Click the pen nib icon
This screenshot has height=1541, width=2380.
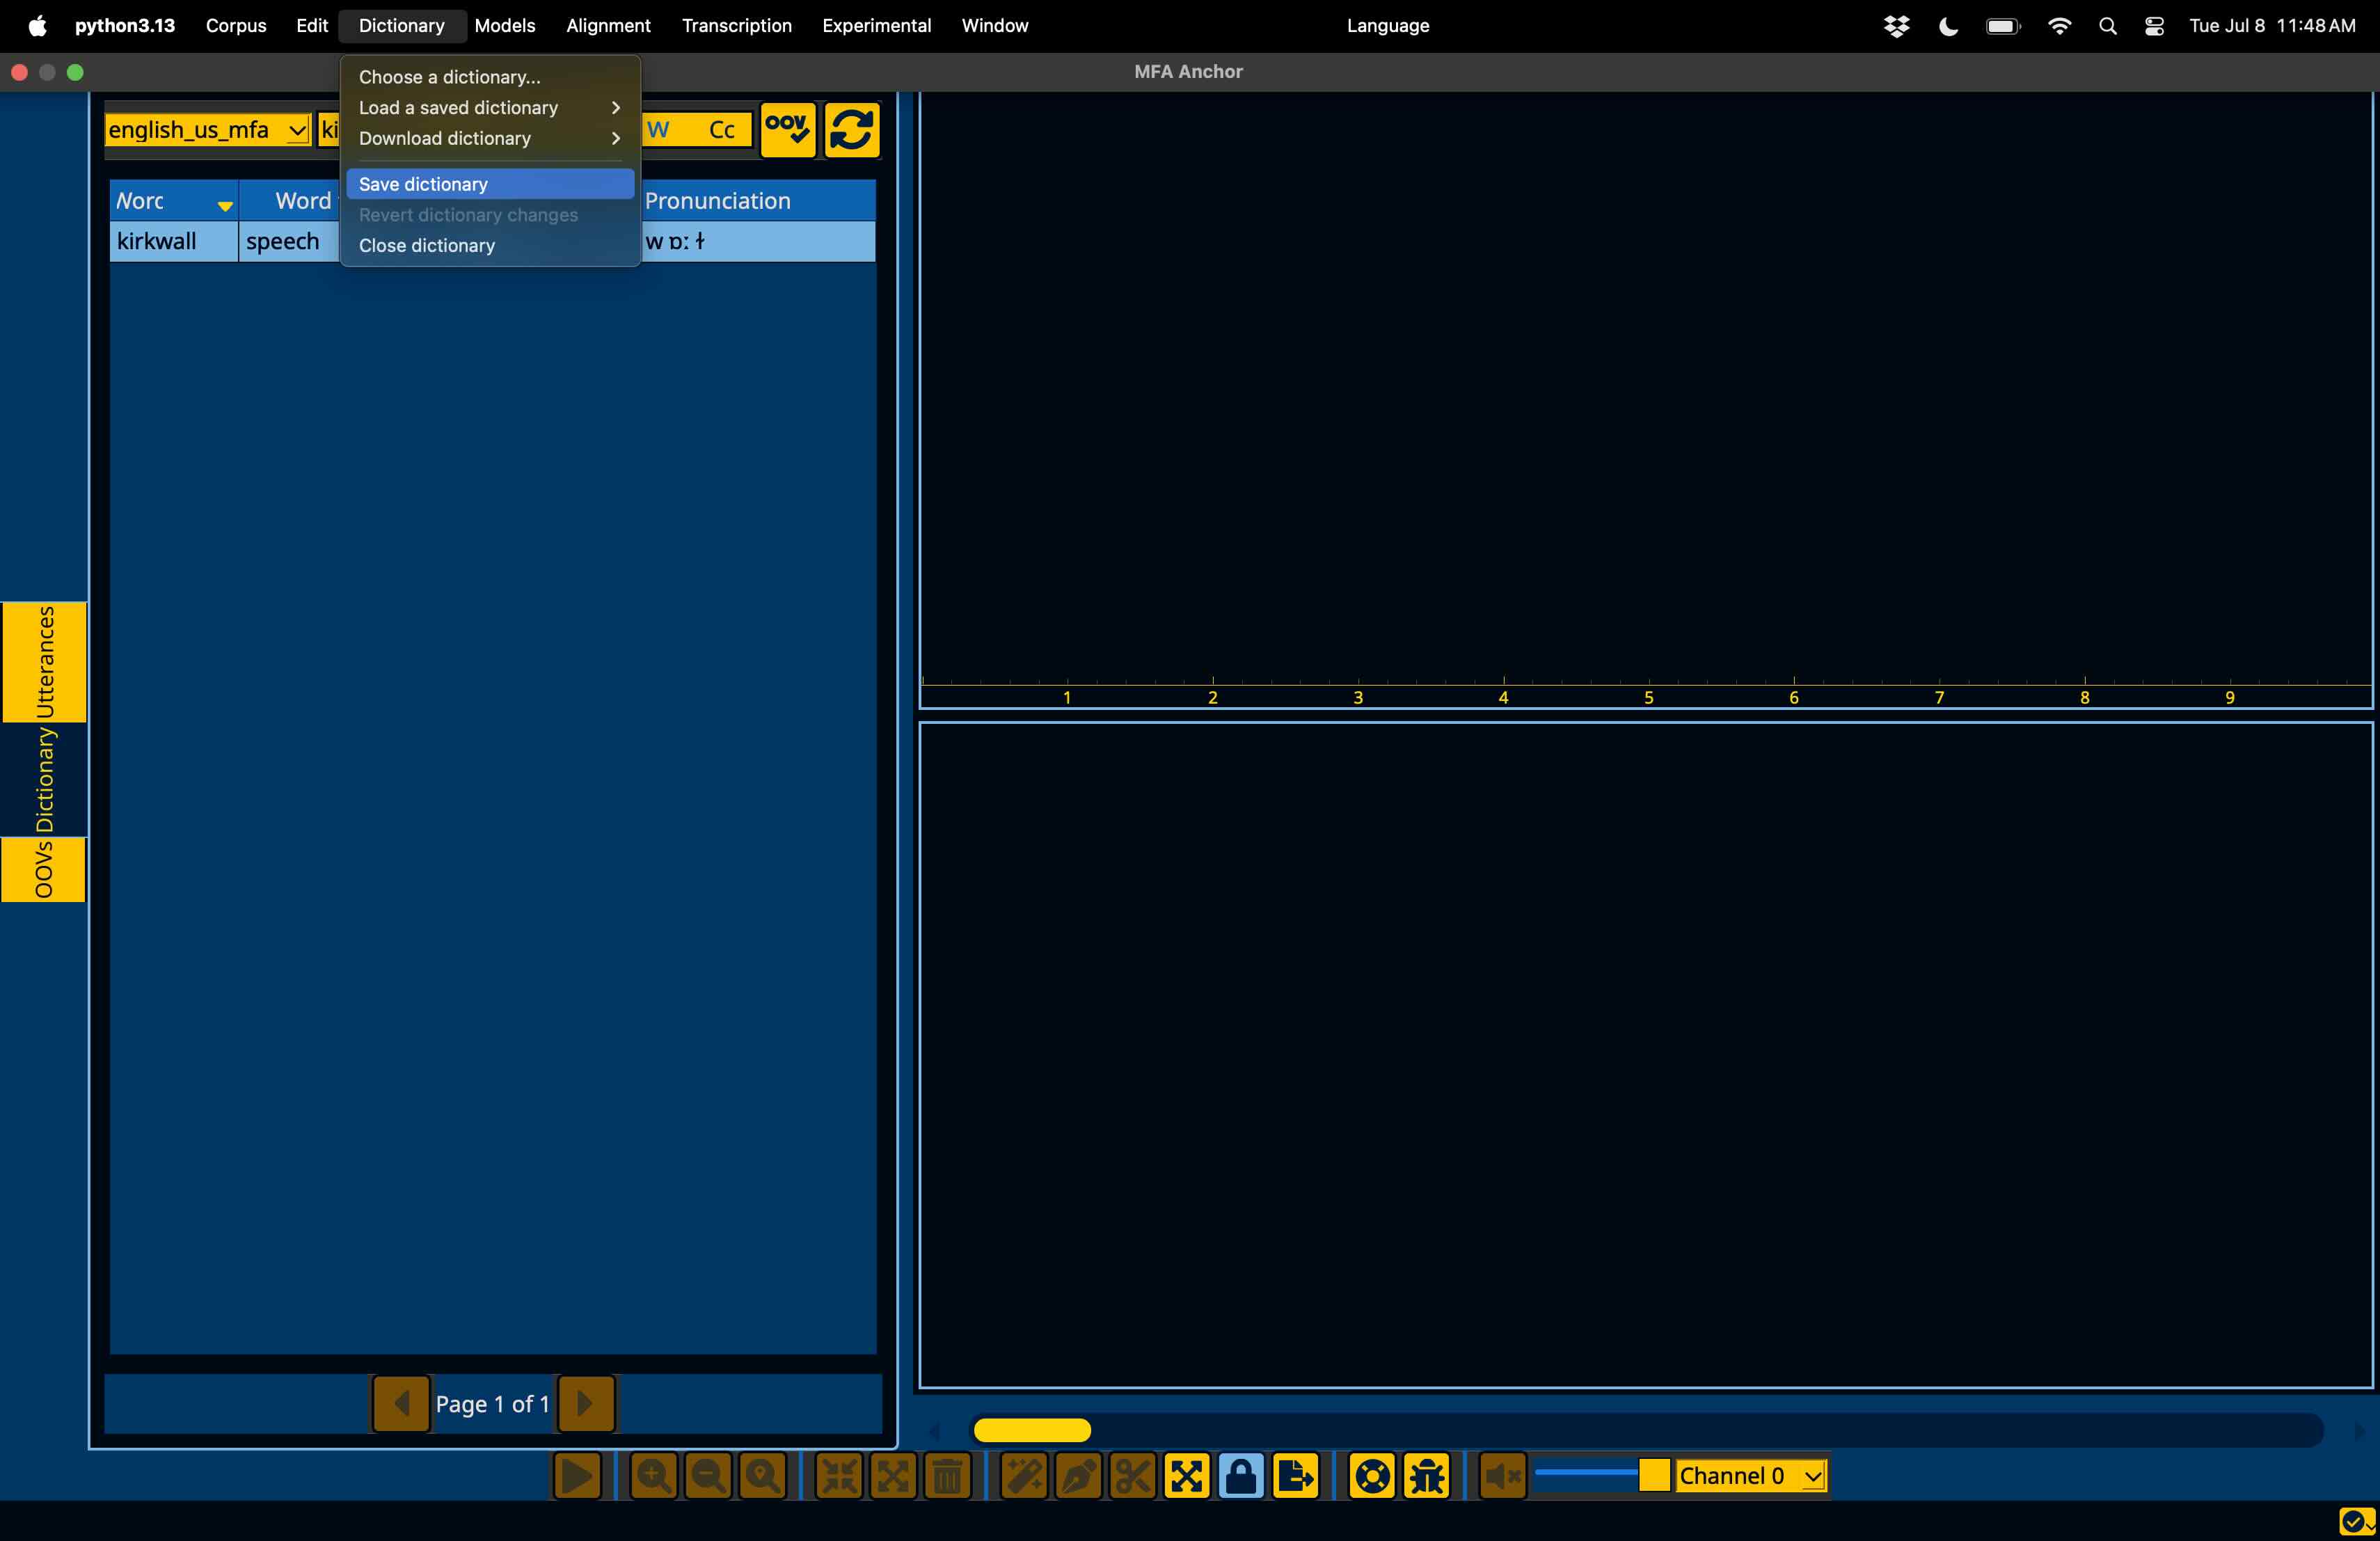(x=1078, y=1476)
